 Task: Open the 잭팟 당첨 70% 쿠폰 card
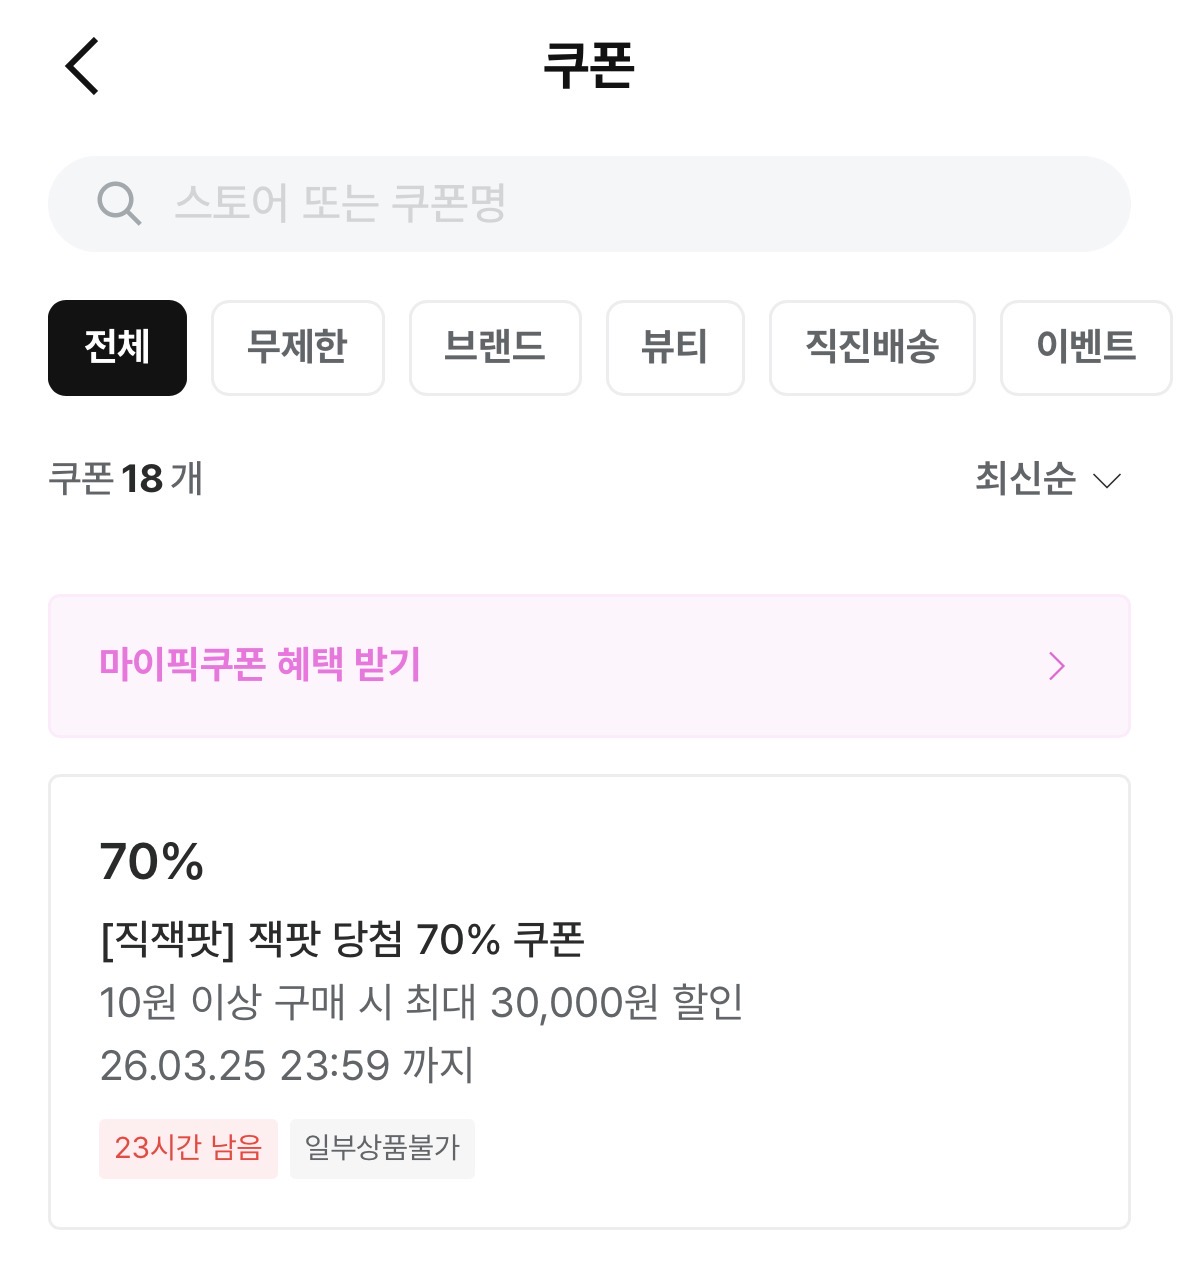[x=589, y=1000]
